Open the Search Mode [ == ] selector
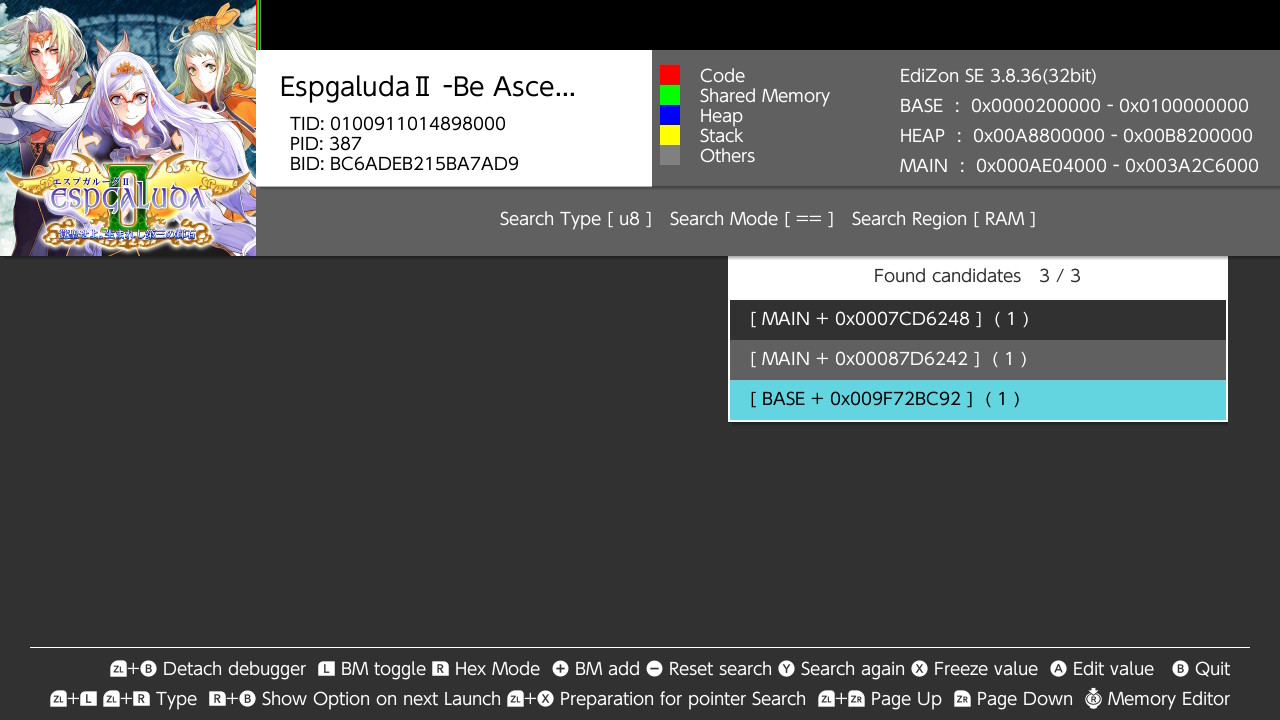Viewport: 1280px width, 720px height. click(x=752, y=219)
